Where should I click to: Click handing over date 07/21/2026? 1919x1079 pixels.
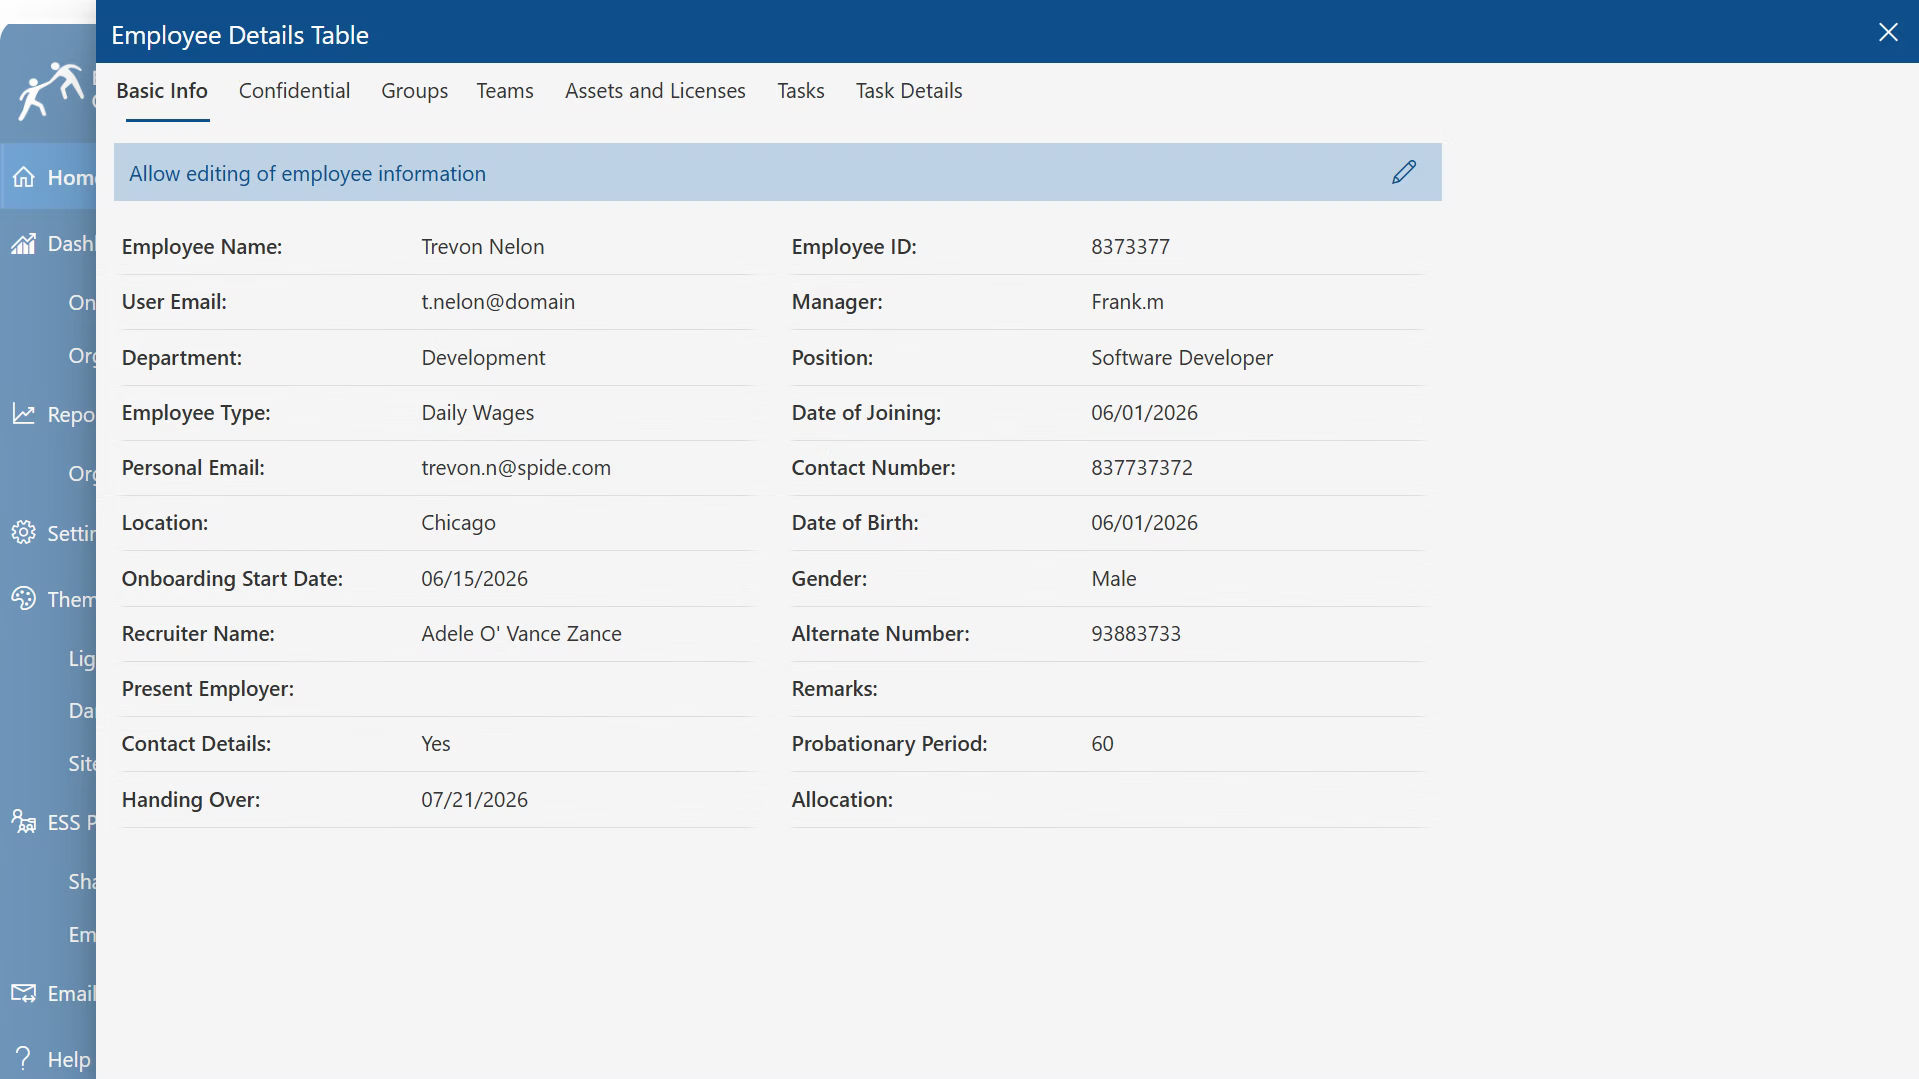pyautogui.click(x=475, y=800)
